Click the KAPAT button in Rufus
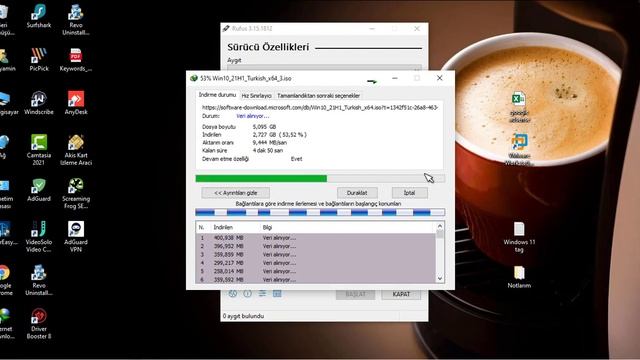Image resolution: width=640 pixels, height=360 pixels. point(401,294)
